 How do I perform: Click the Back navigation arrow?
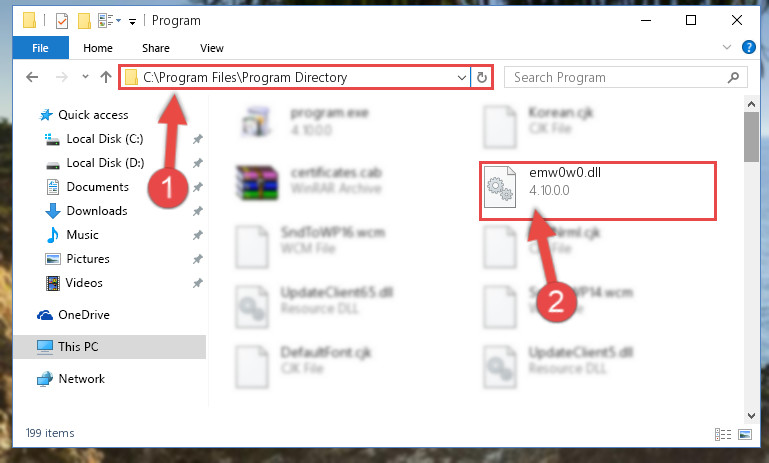[32, 77]
